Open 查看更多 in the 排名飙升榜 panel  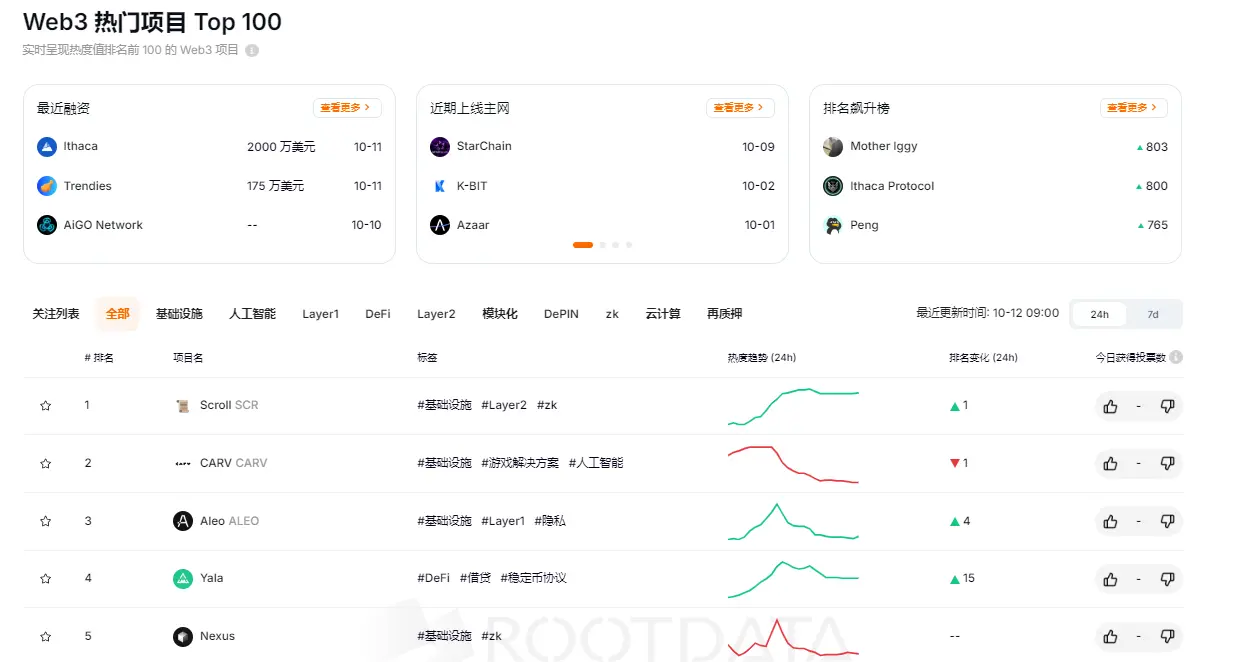[x=1134, y=107]
